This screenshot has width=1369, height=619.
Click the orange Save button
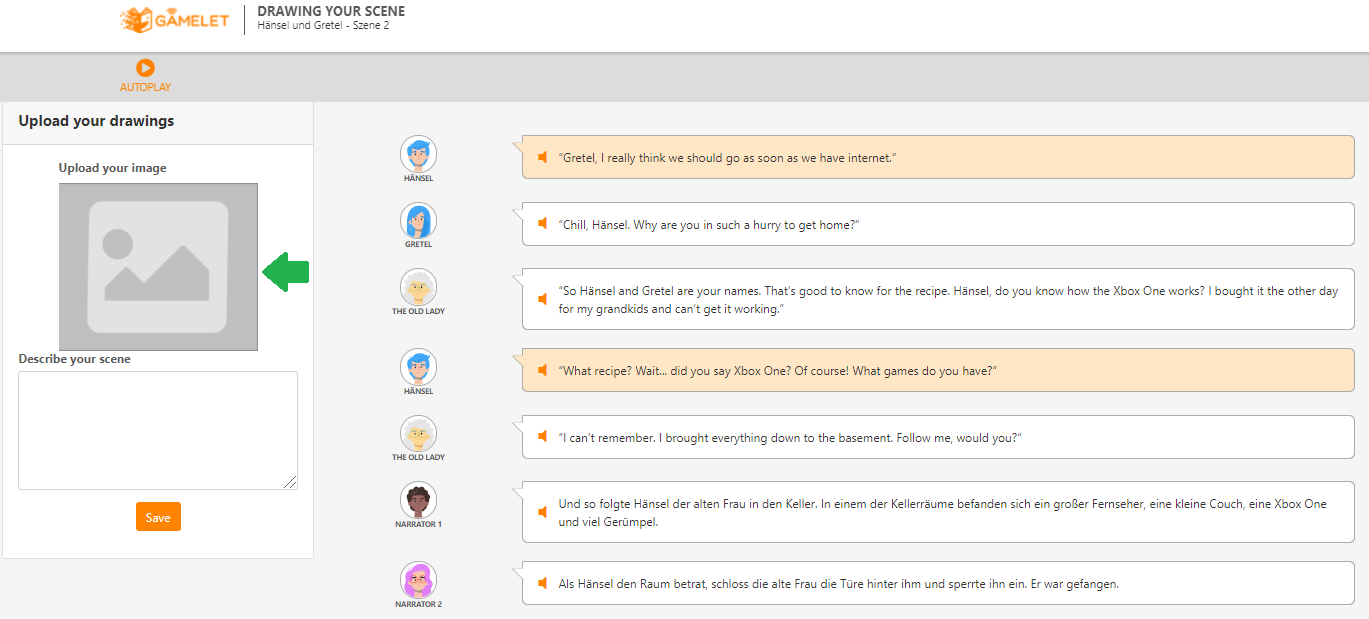click(158, 517)
